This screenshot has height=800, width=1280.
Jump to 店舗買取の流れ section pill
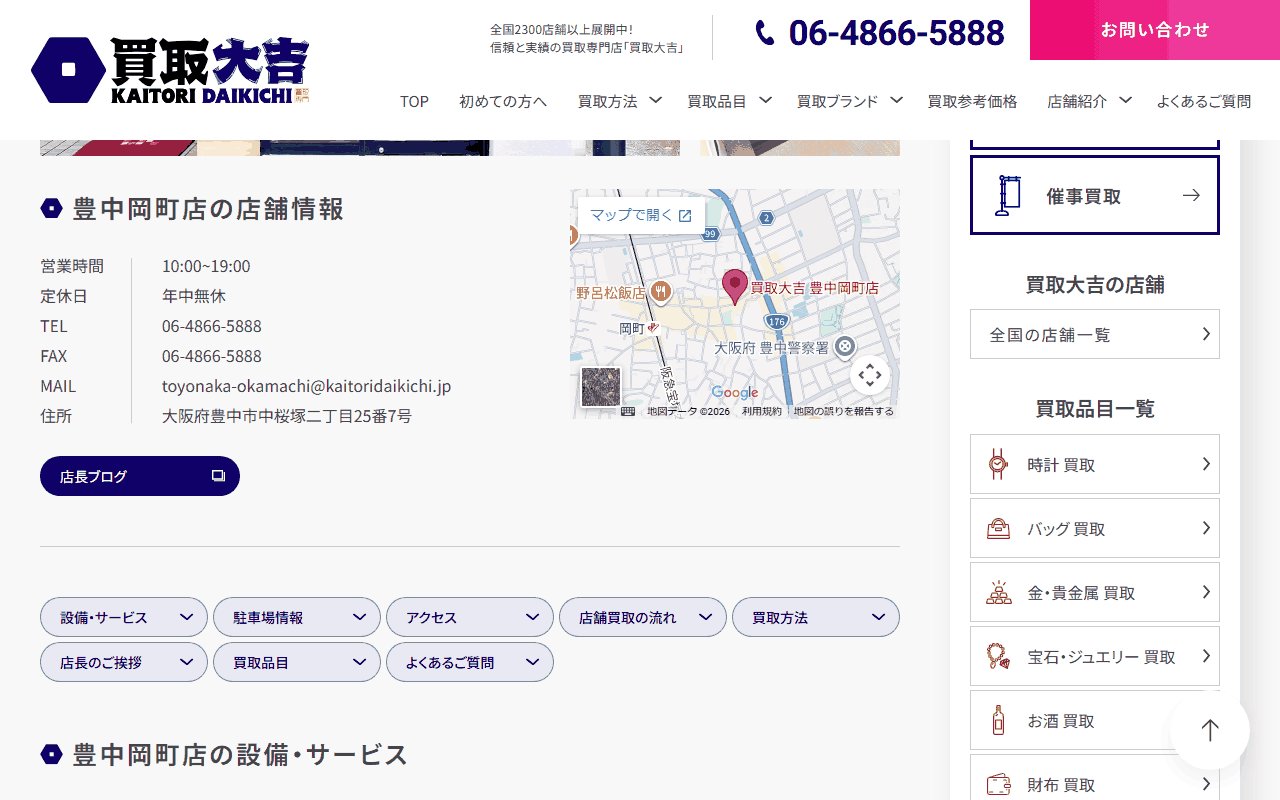pyautogui.click(x=643, y=617)
